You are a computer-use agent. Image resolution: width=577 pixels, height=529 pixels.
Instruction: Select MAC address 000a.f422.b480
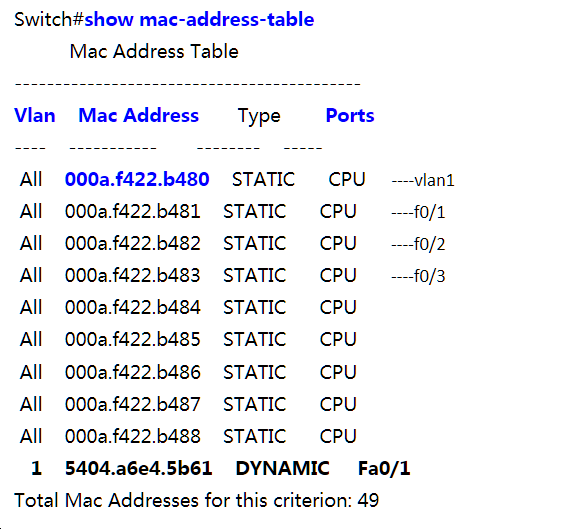point(137,180)
